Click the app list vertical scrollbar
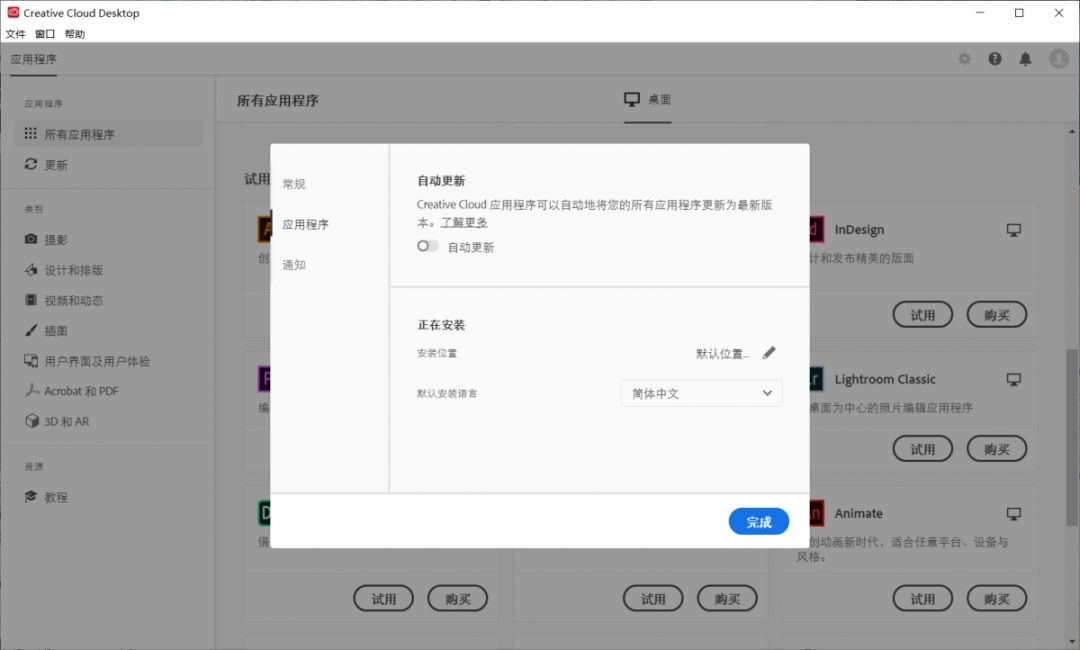This screenshot has height=650, width=1080. 1072,437
